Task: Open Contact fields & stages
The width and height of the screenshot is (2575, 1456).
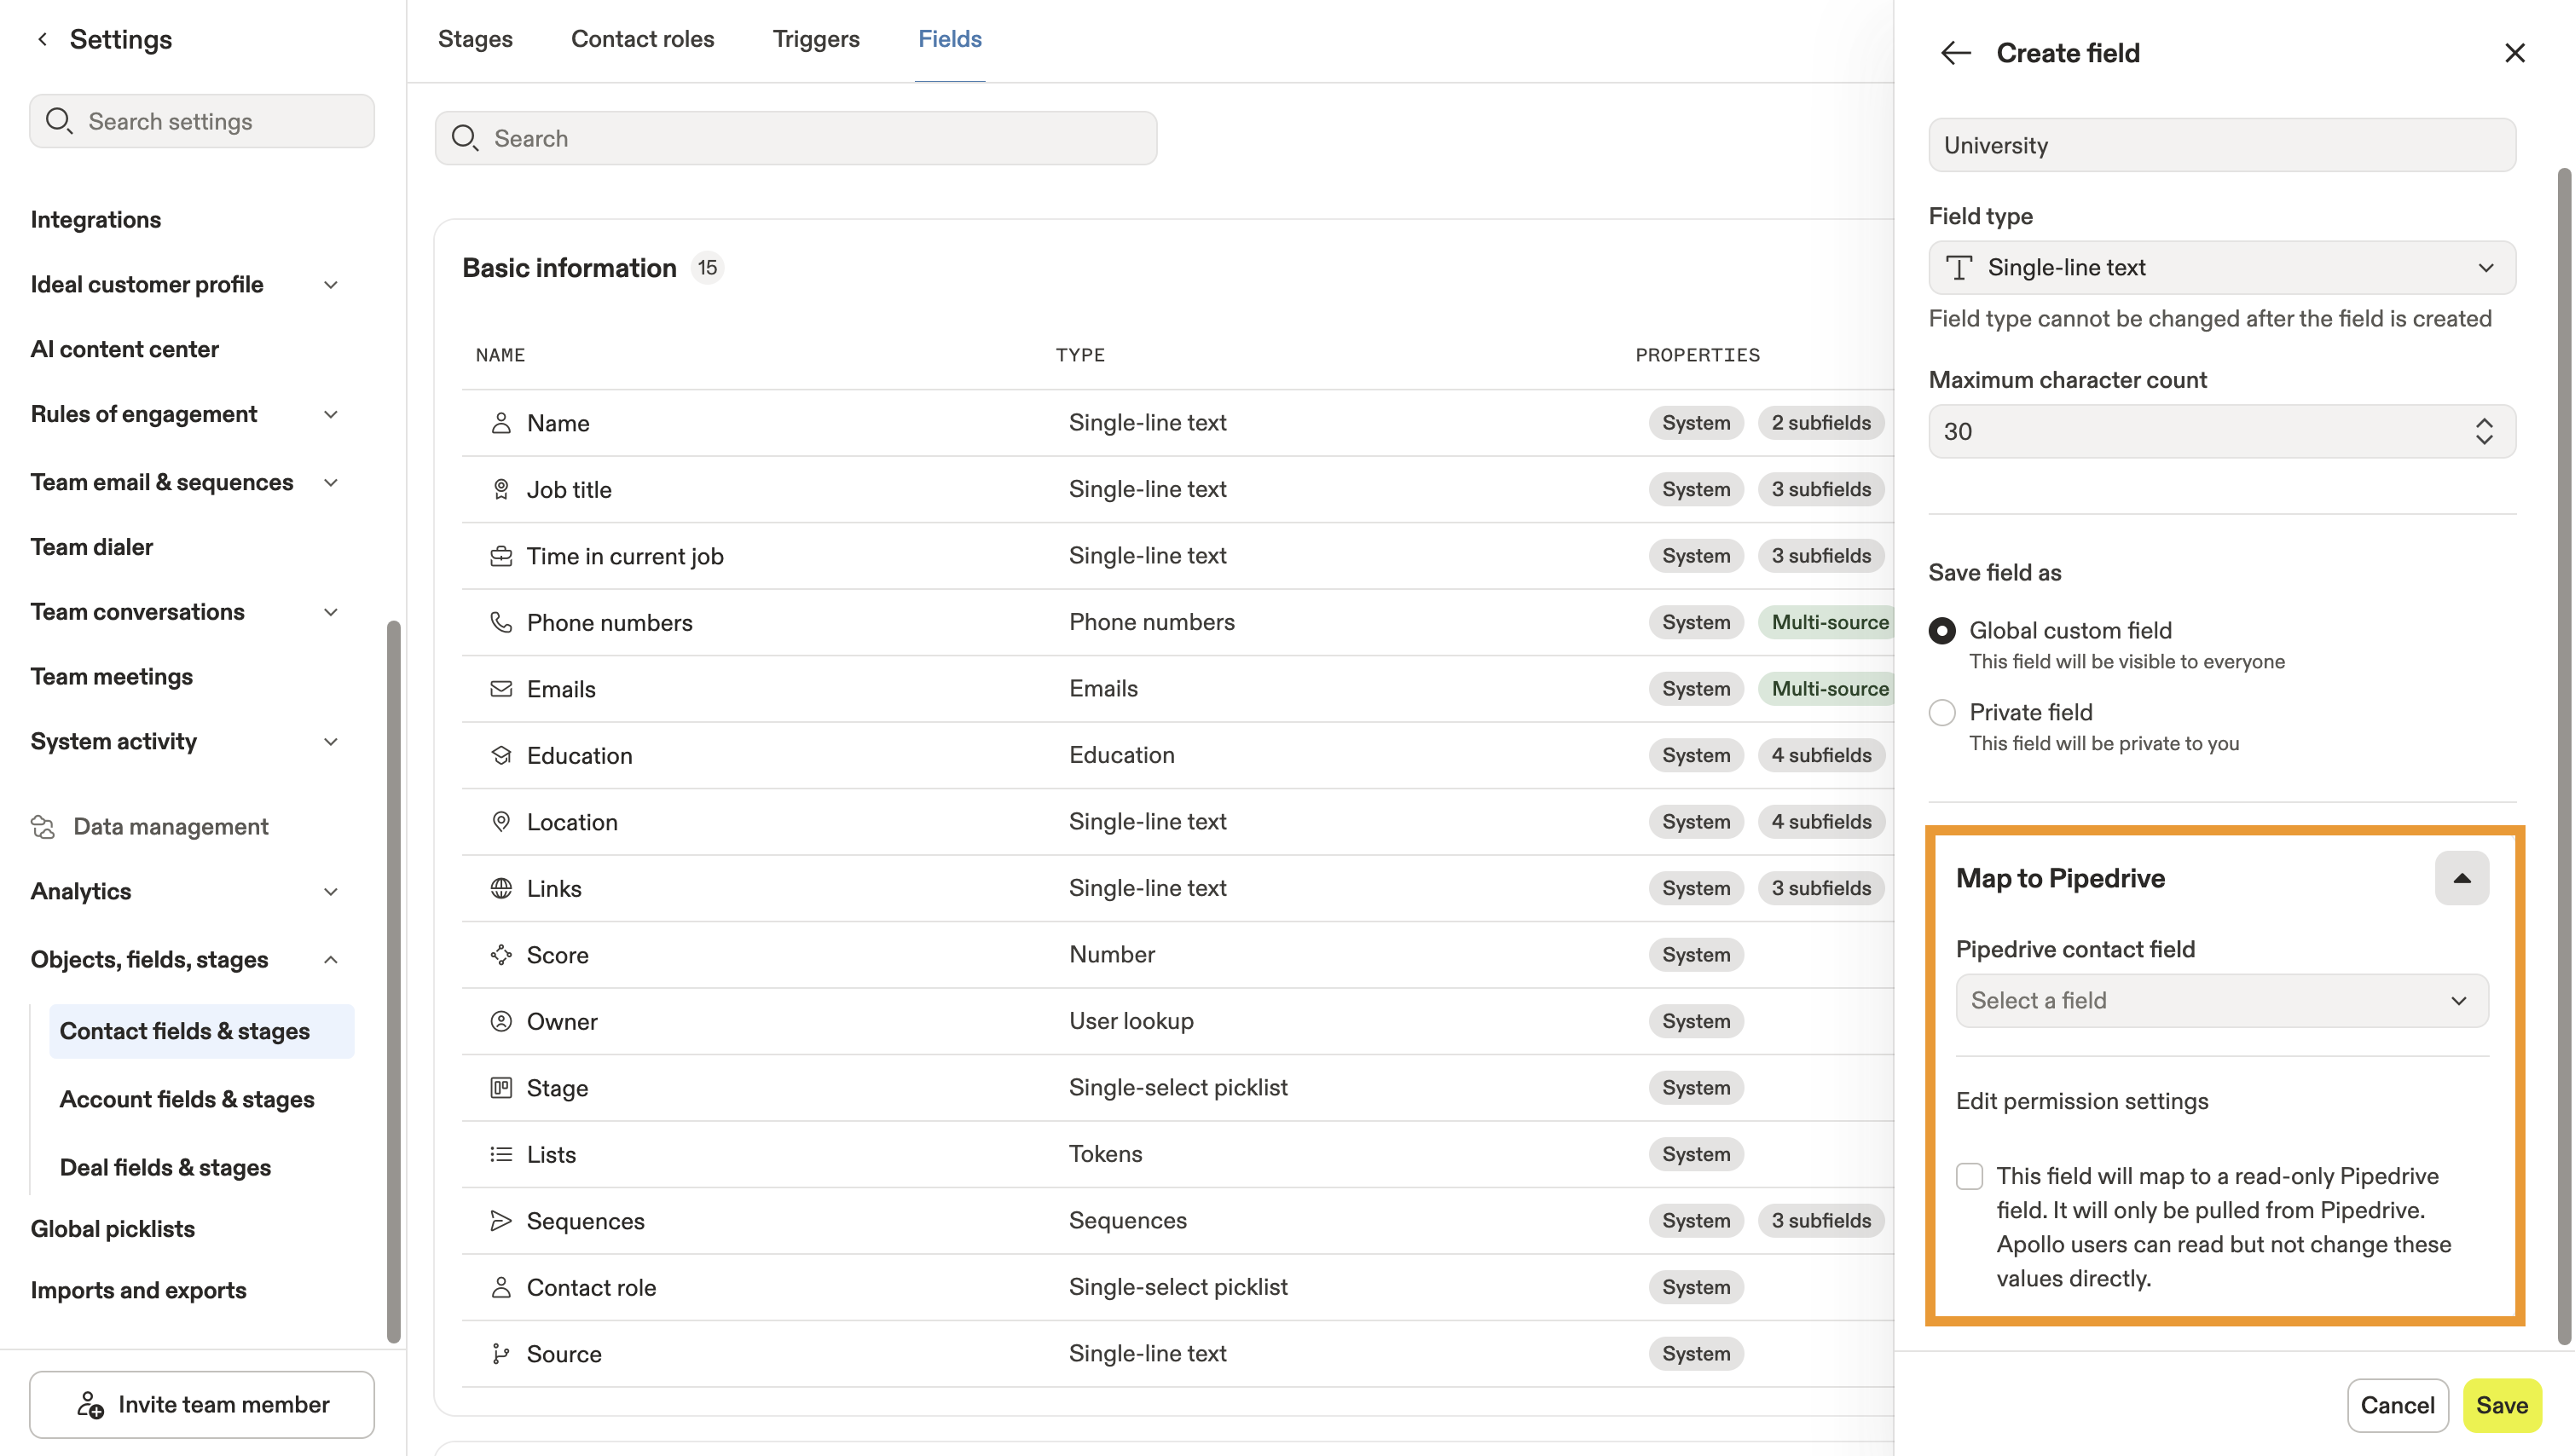Action: [x=201, y=1031]
